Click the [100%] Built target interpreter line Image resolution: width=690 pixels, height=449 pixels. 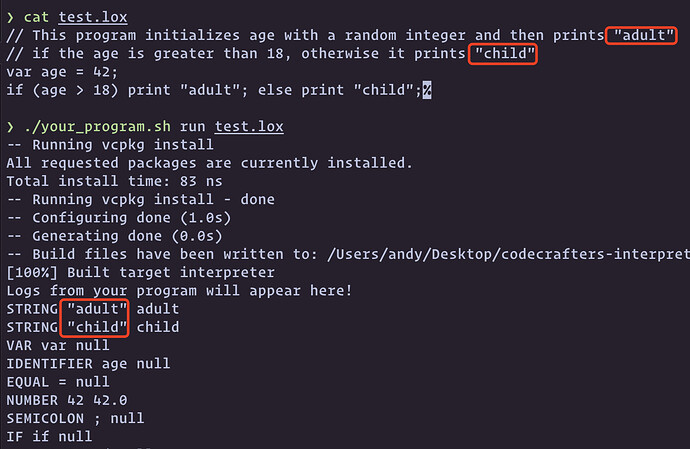click(140, 272)
